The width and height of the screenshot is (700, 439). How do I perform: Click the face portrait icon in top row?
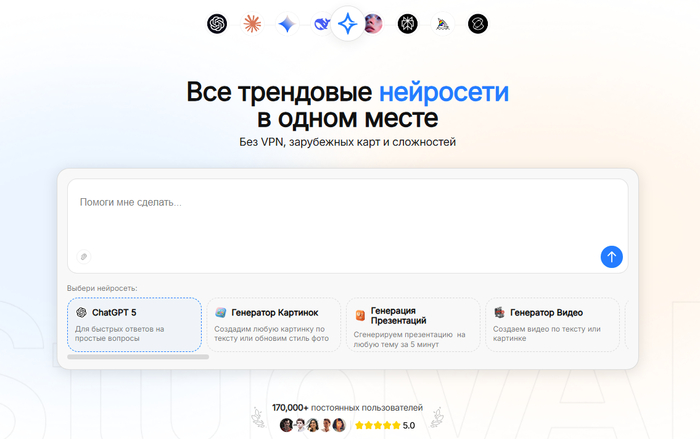click(x=374, y=24)
